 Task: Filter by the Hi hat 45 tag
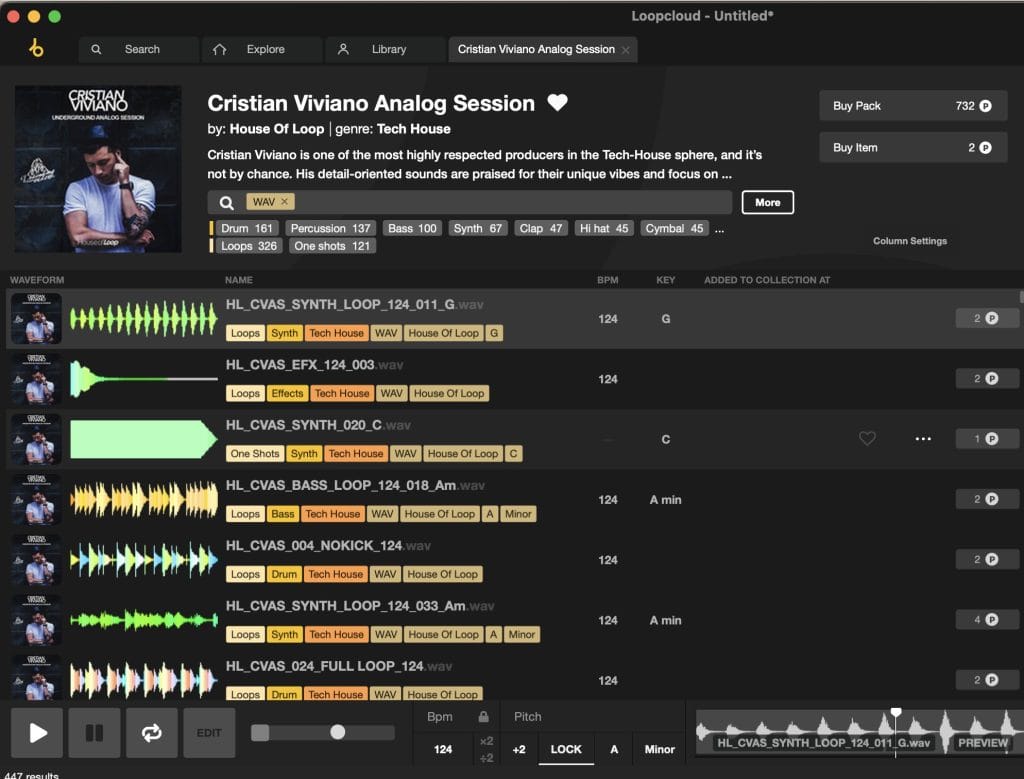click(x=604, y=228)
